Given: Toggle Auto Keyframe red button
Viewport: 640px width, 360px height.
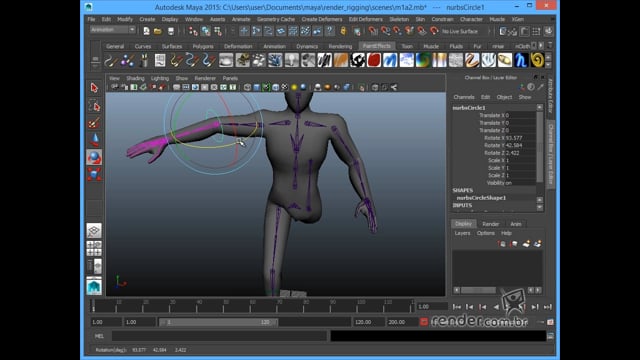Looking at the screenshot, I should pos(424,322).
